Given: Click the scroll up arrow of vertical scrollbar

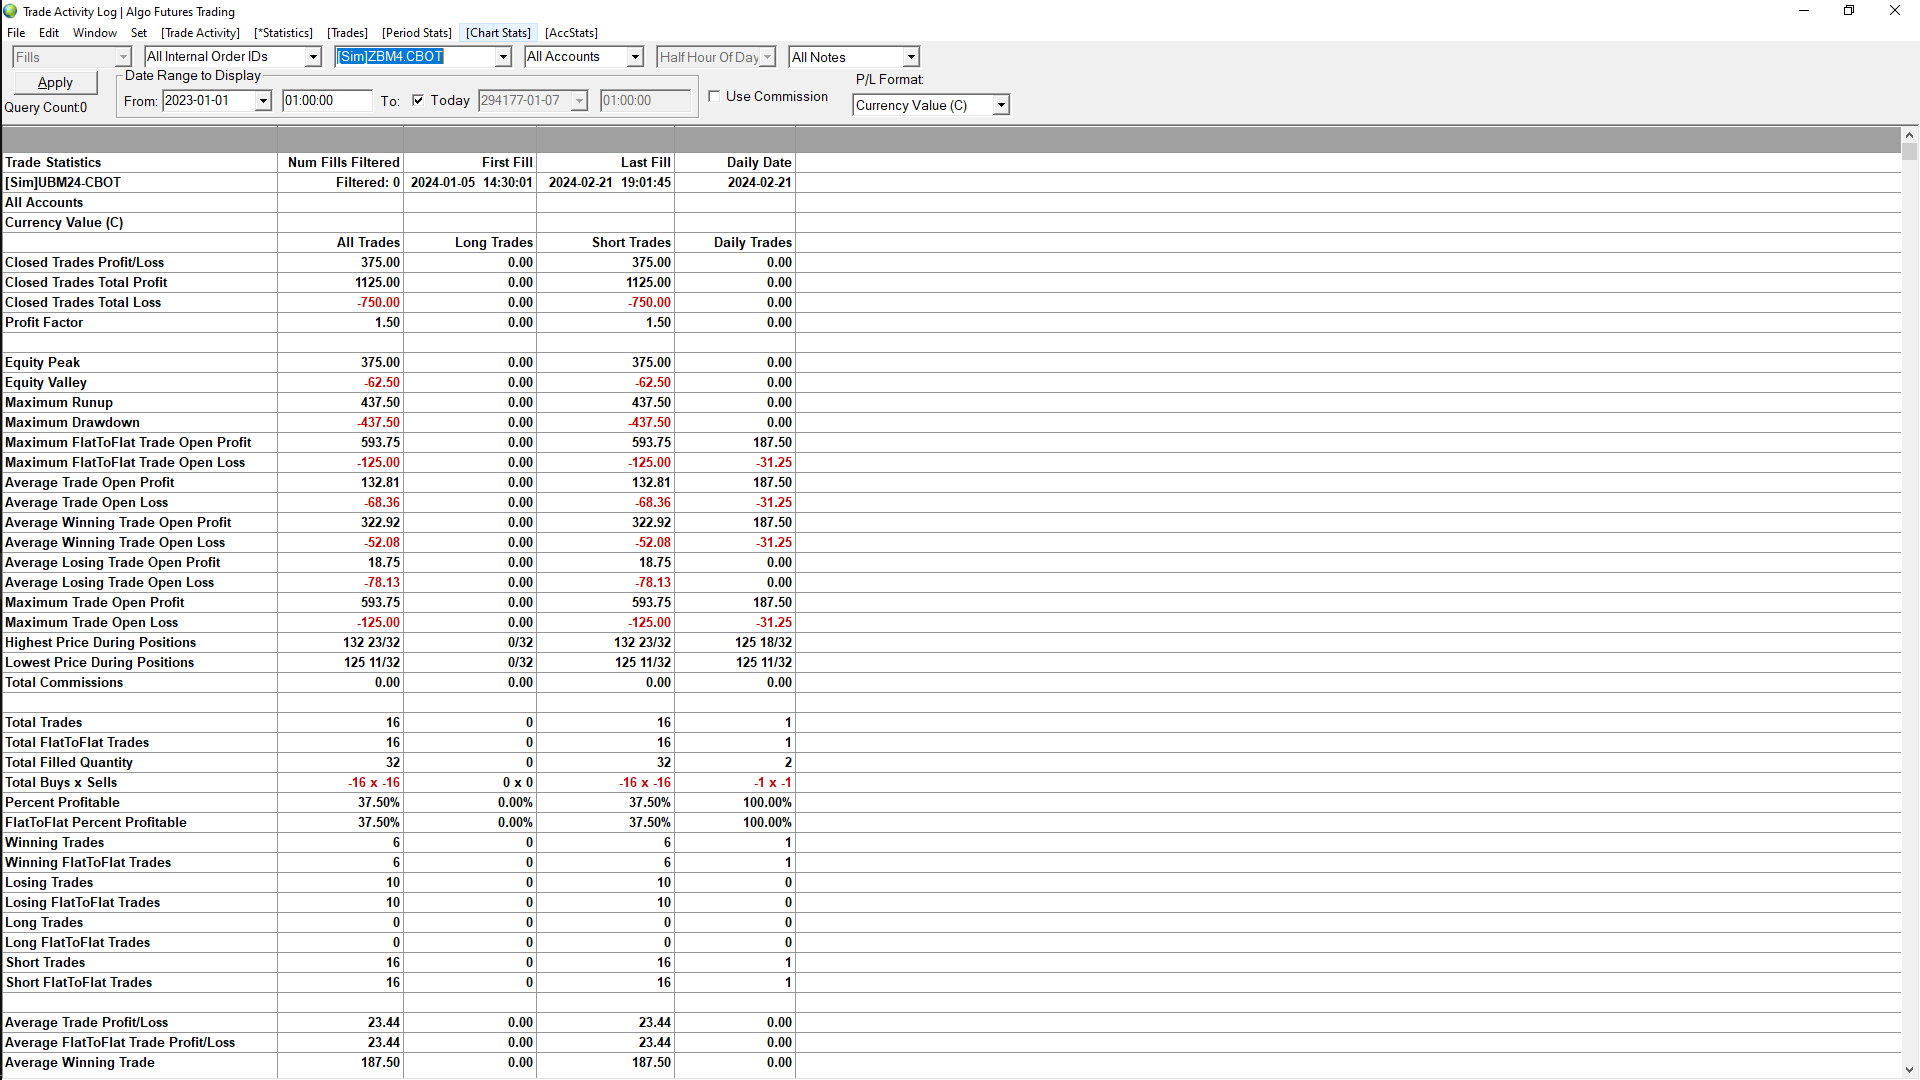Looking at the screenshot, I should pos(1909,135).
